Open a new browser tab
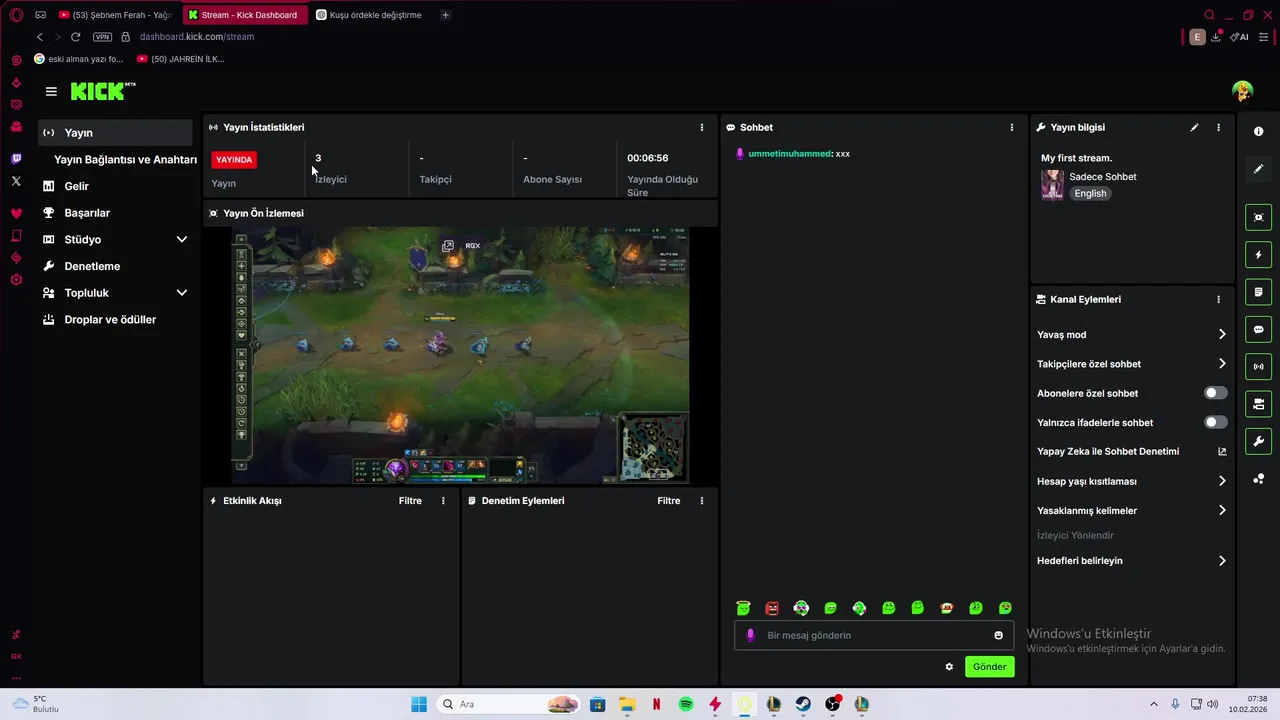 [x=445, y=15]
